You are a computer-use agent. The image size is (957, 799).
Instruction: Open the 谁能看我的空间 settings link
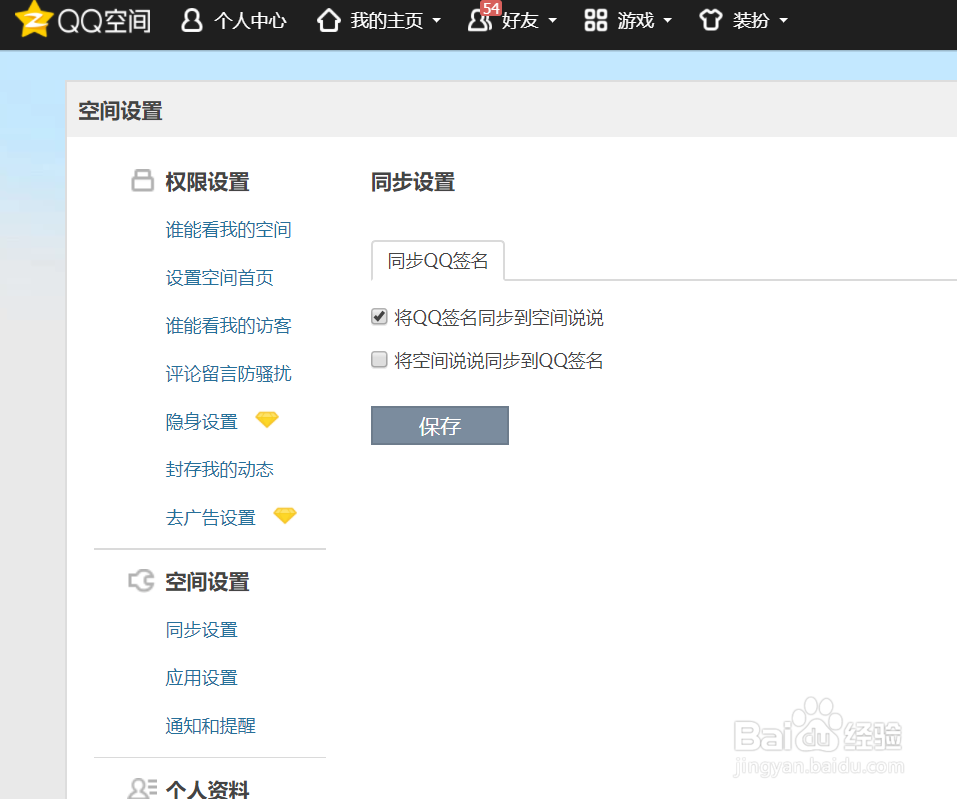coord(228,229)
